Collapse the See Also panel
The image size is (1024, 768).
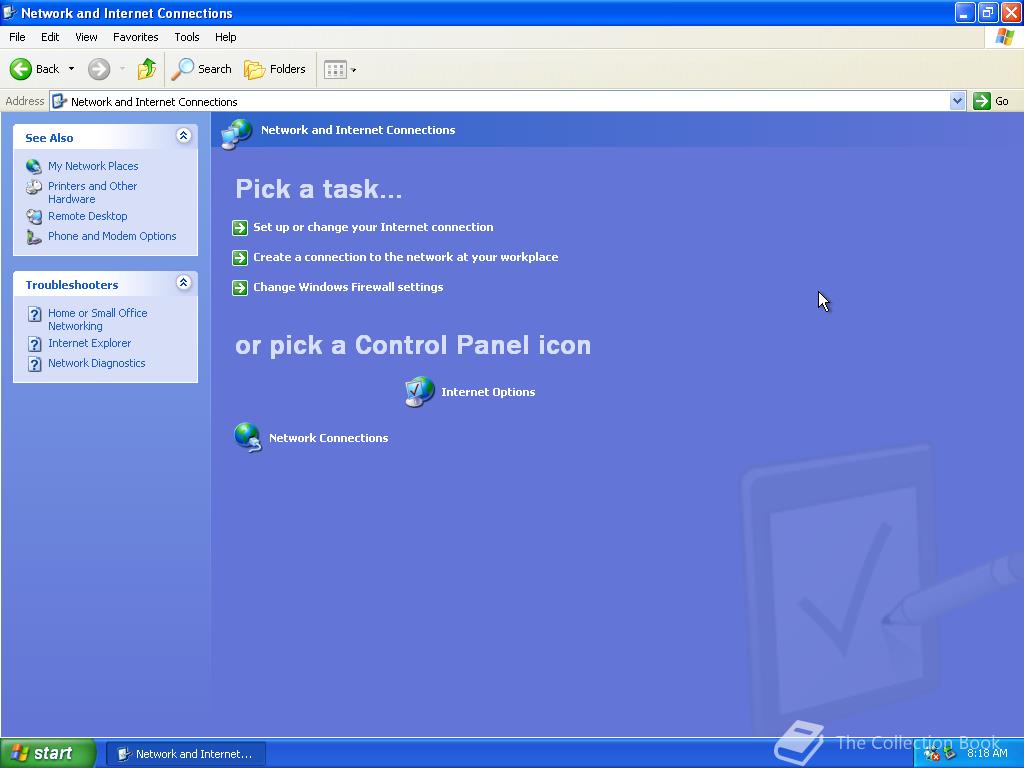click(183, 135)
